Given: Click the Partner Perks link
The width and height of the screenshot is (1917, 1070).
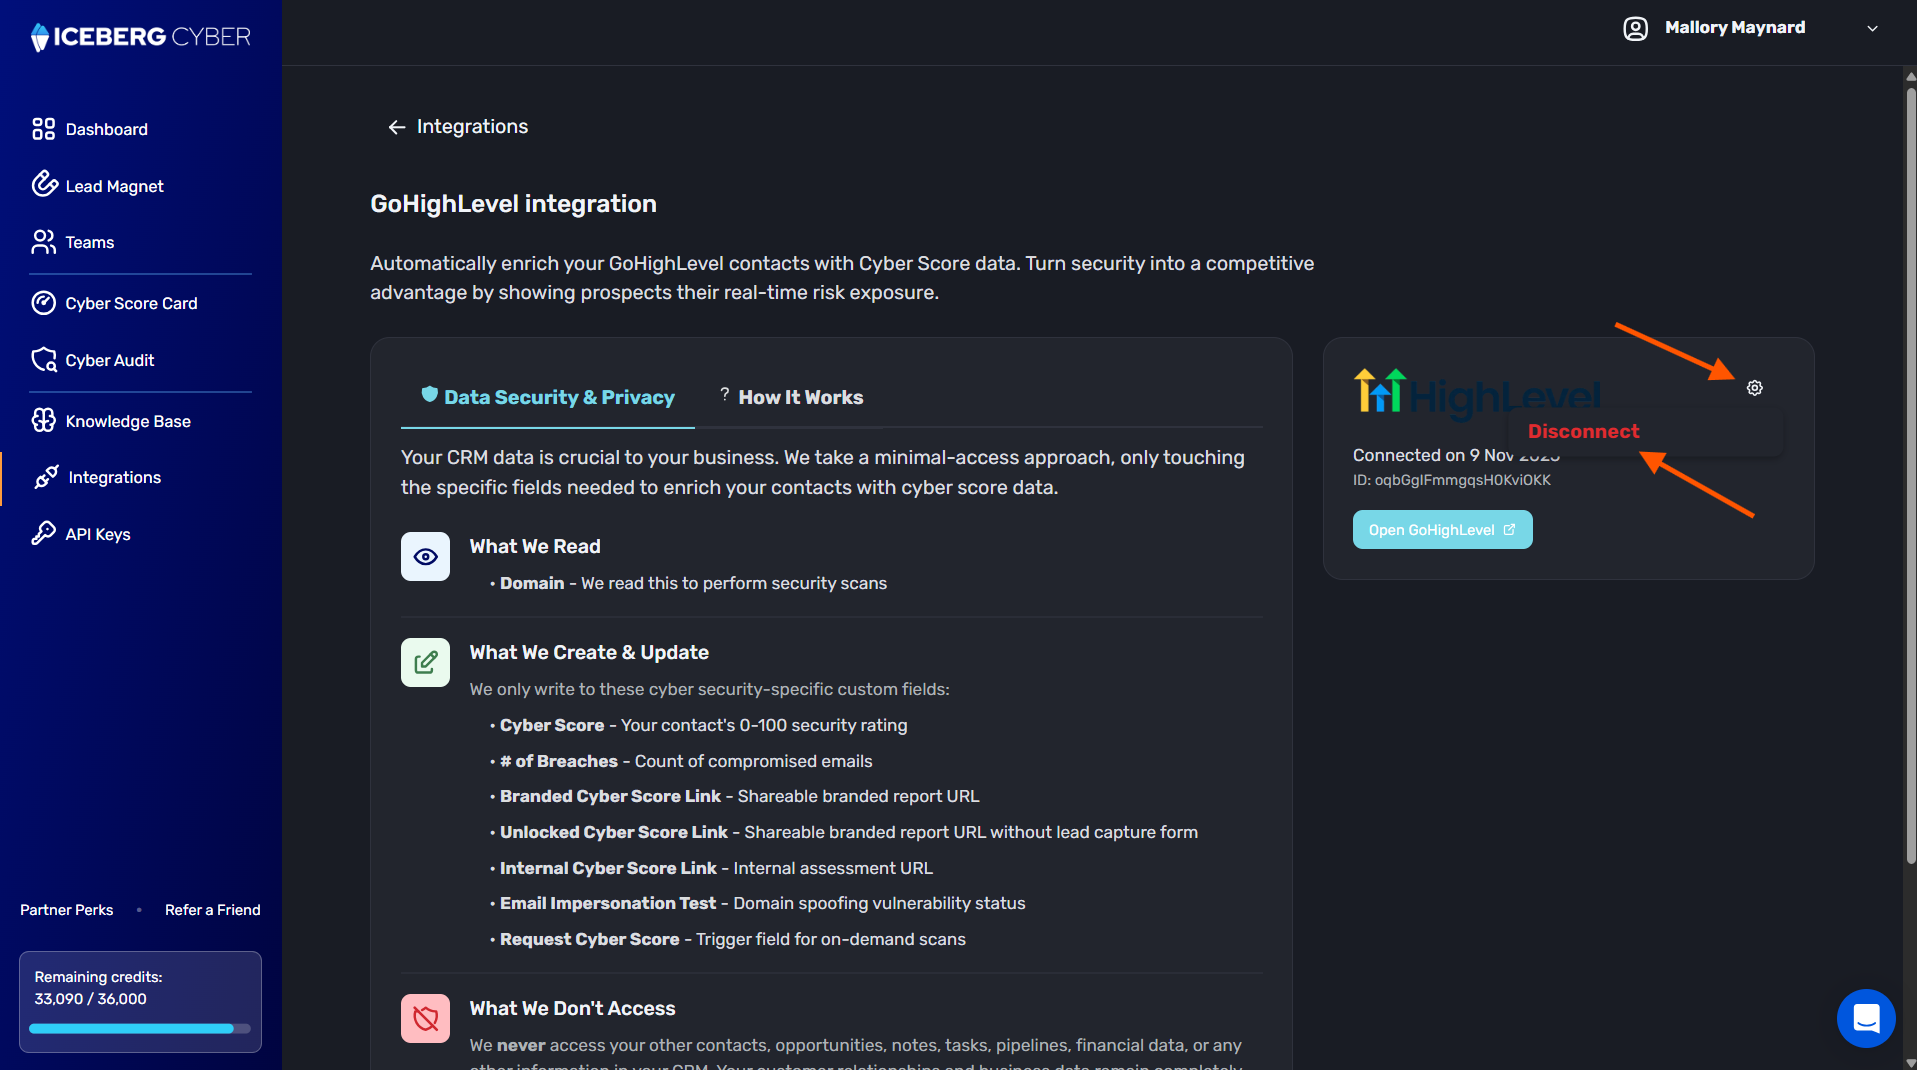Looking at the screenshot, I should coord(66,910).
